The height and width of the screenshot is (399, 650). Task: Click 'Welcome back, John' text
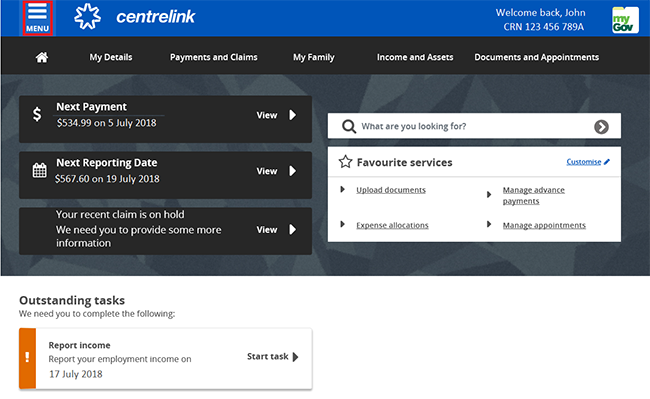541,12
